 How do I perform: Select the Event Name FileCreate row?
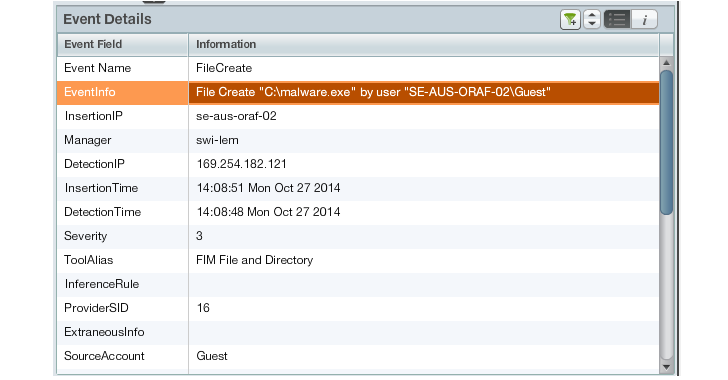coord(358,68)
